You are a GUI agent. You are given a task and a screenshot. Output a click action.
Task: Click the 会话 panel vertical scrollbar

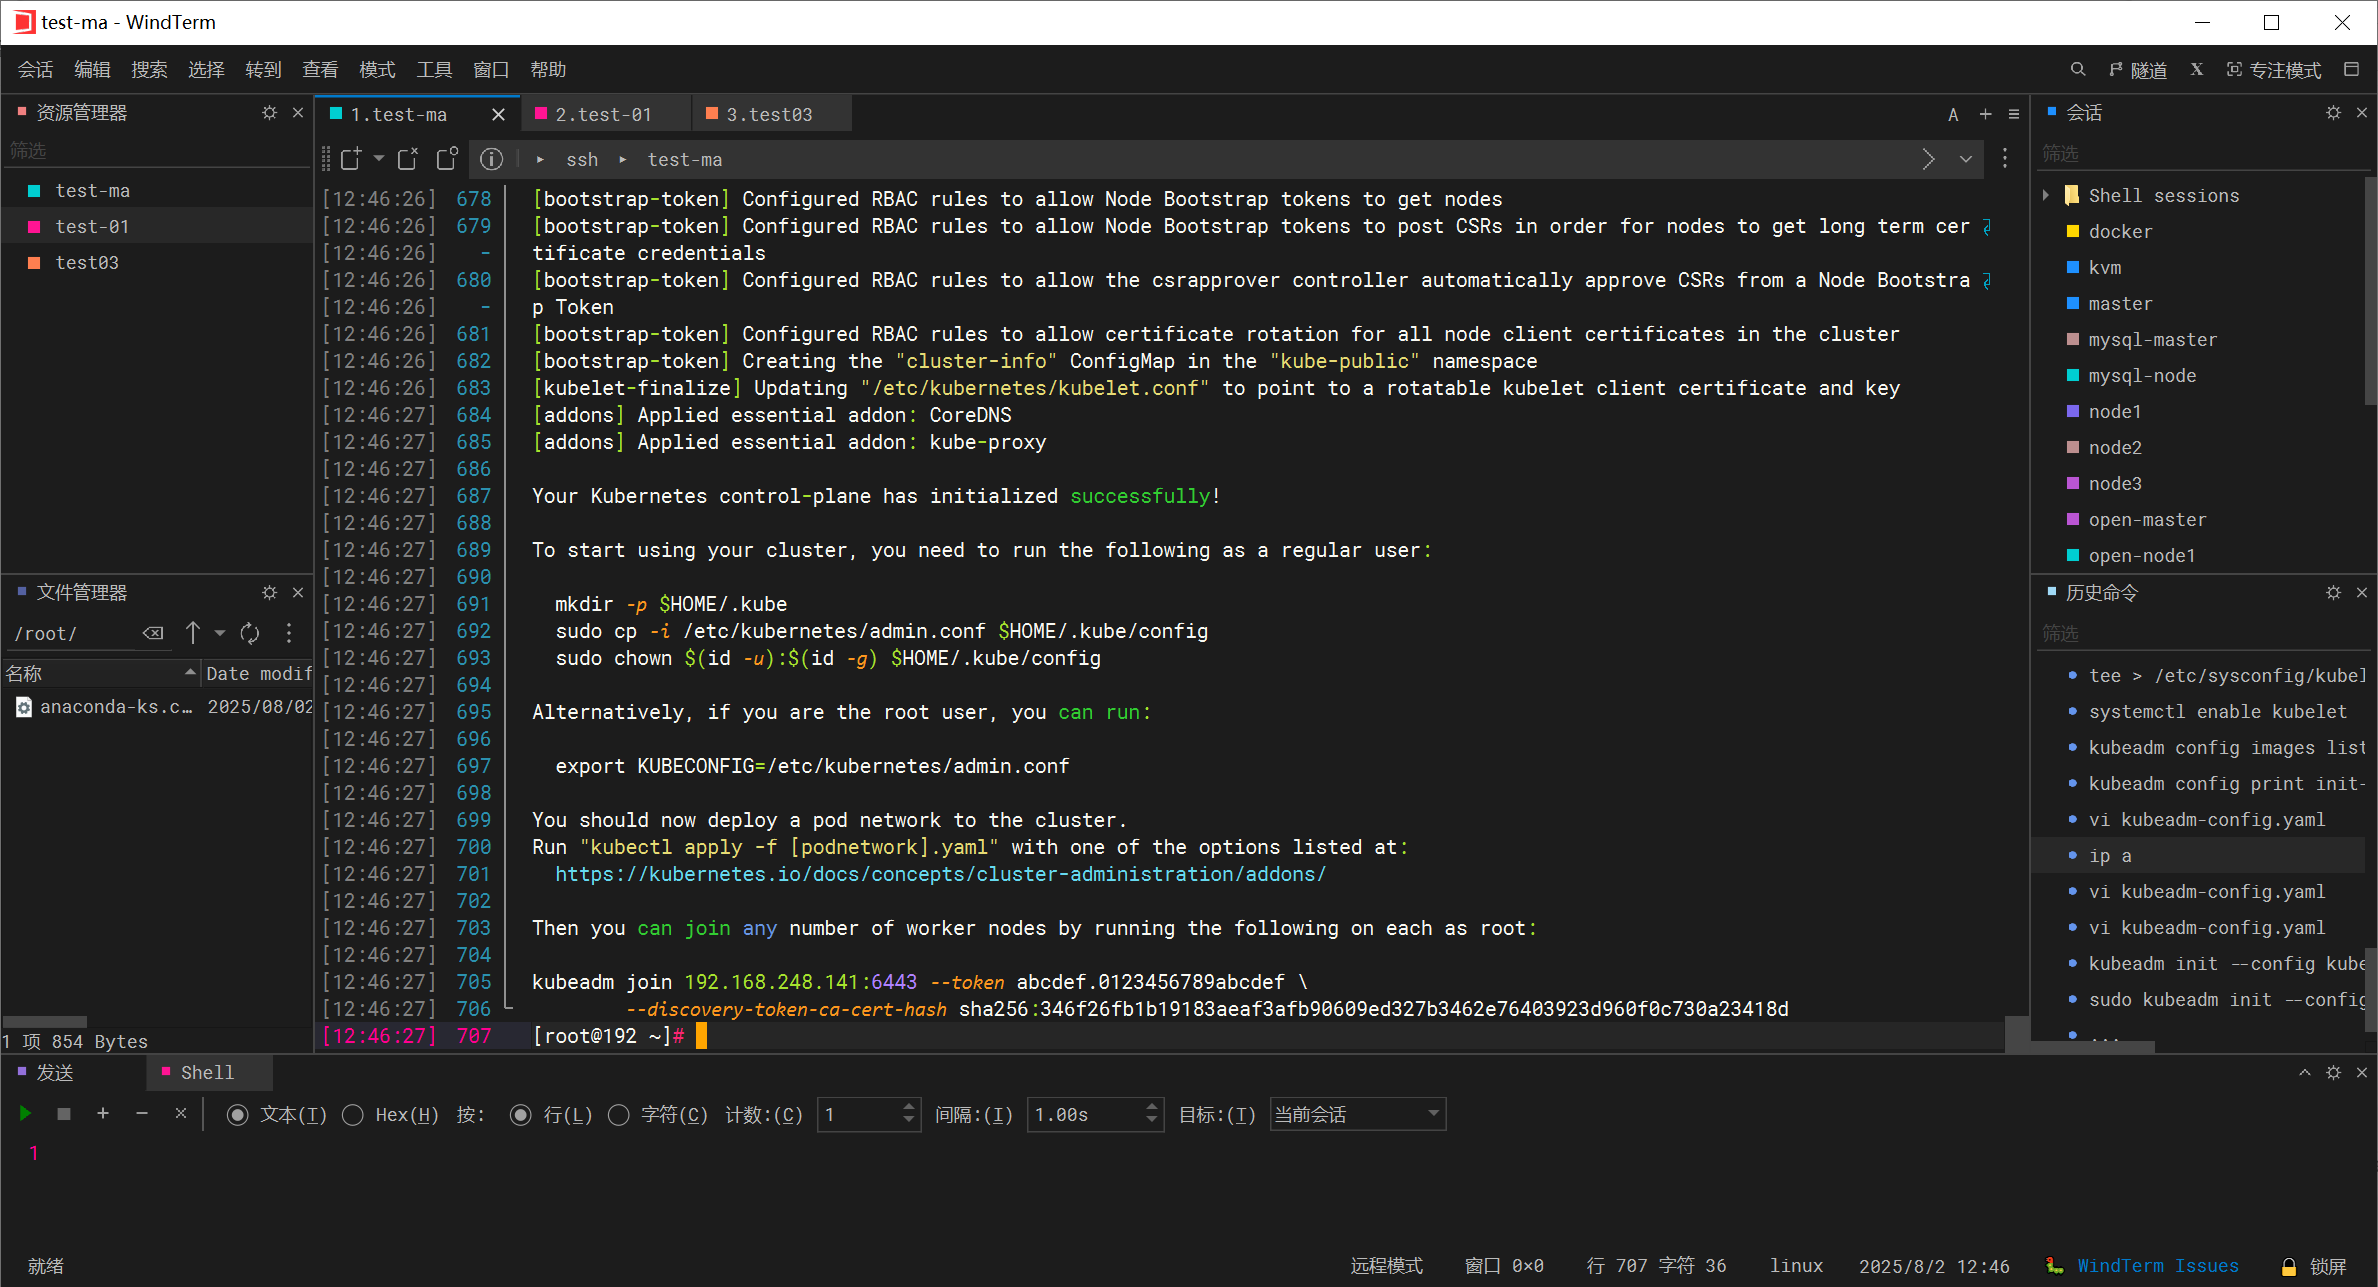[2369, 290]
